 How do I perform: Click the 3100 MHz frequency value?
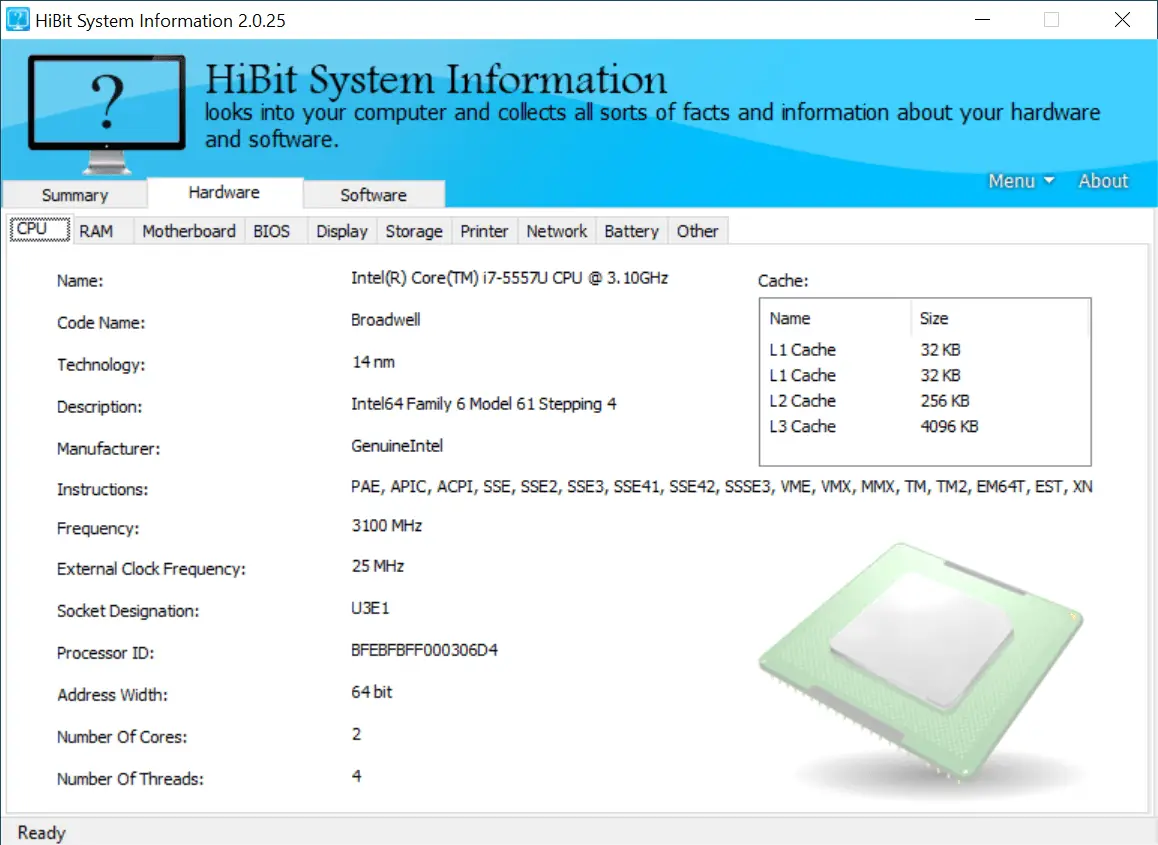pos(387,526)
